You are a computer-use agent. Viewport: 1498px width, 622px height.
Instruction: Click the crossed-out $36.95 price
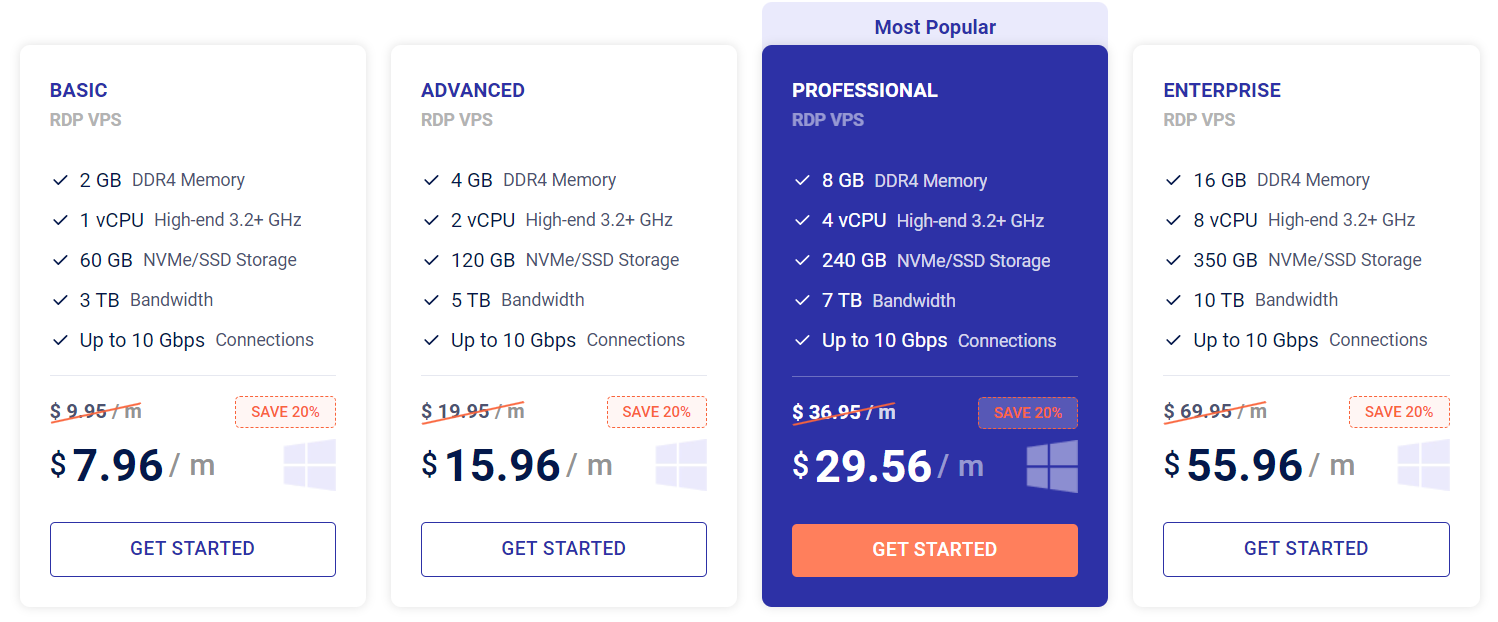(843, 411)
